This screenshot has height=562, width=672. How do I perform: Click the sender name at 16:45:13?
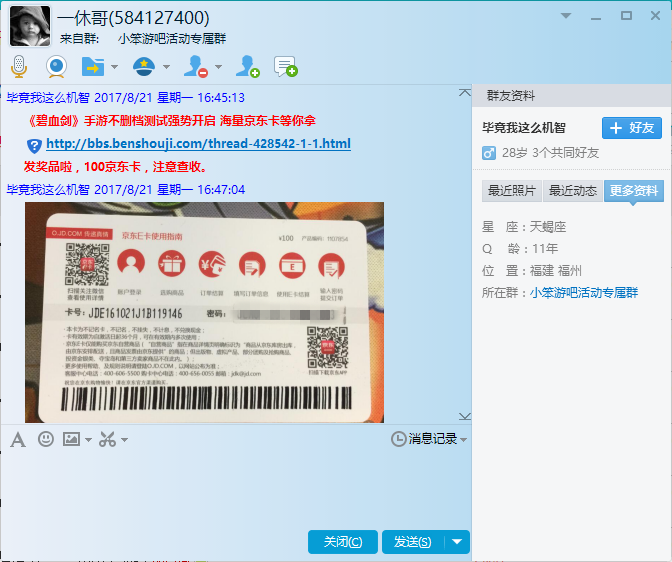pos(48,98)
